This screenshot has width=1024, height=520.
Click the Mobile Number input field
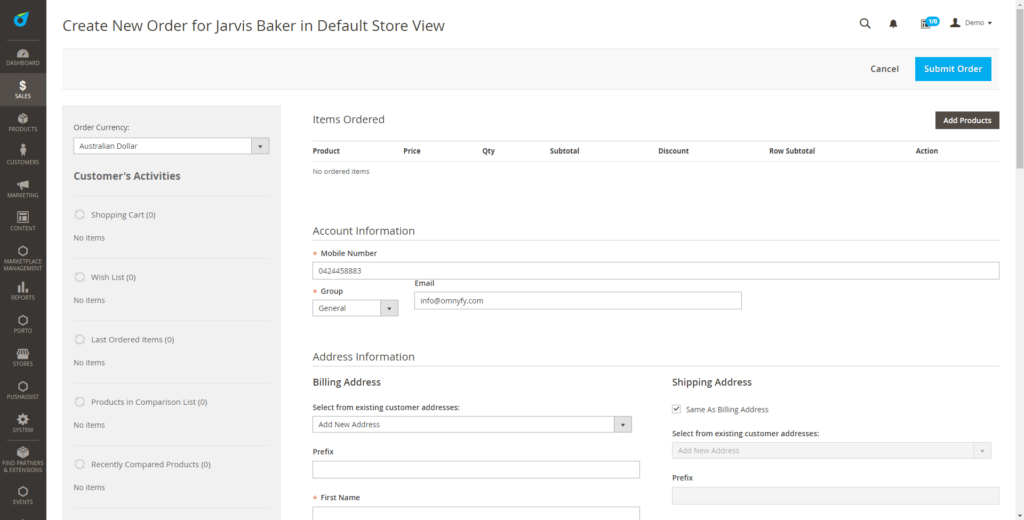pyautogui.click(x=655, y=271)
